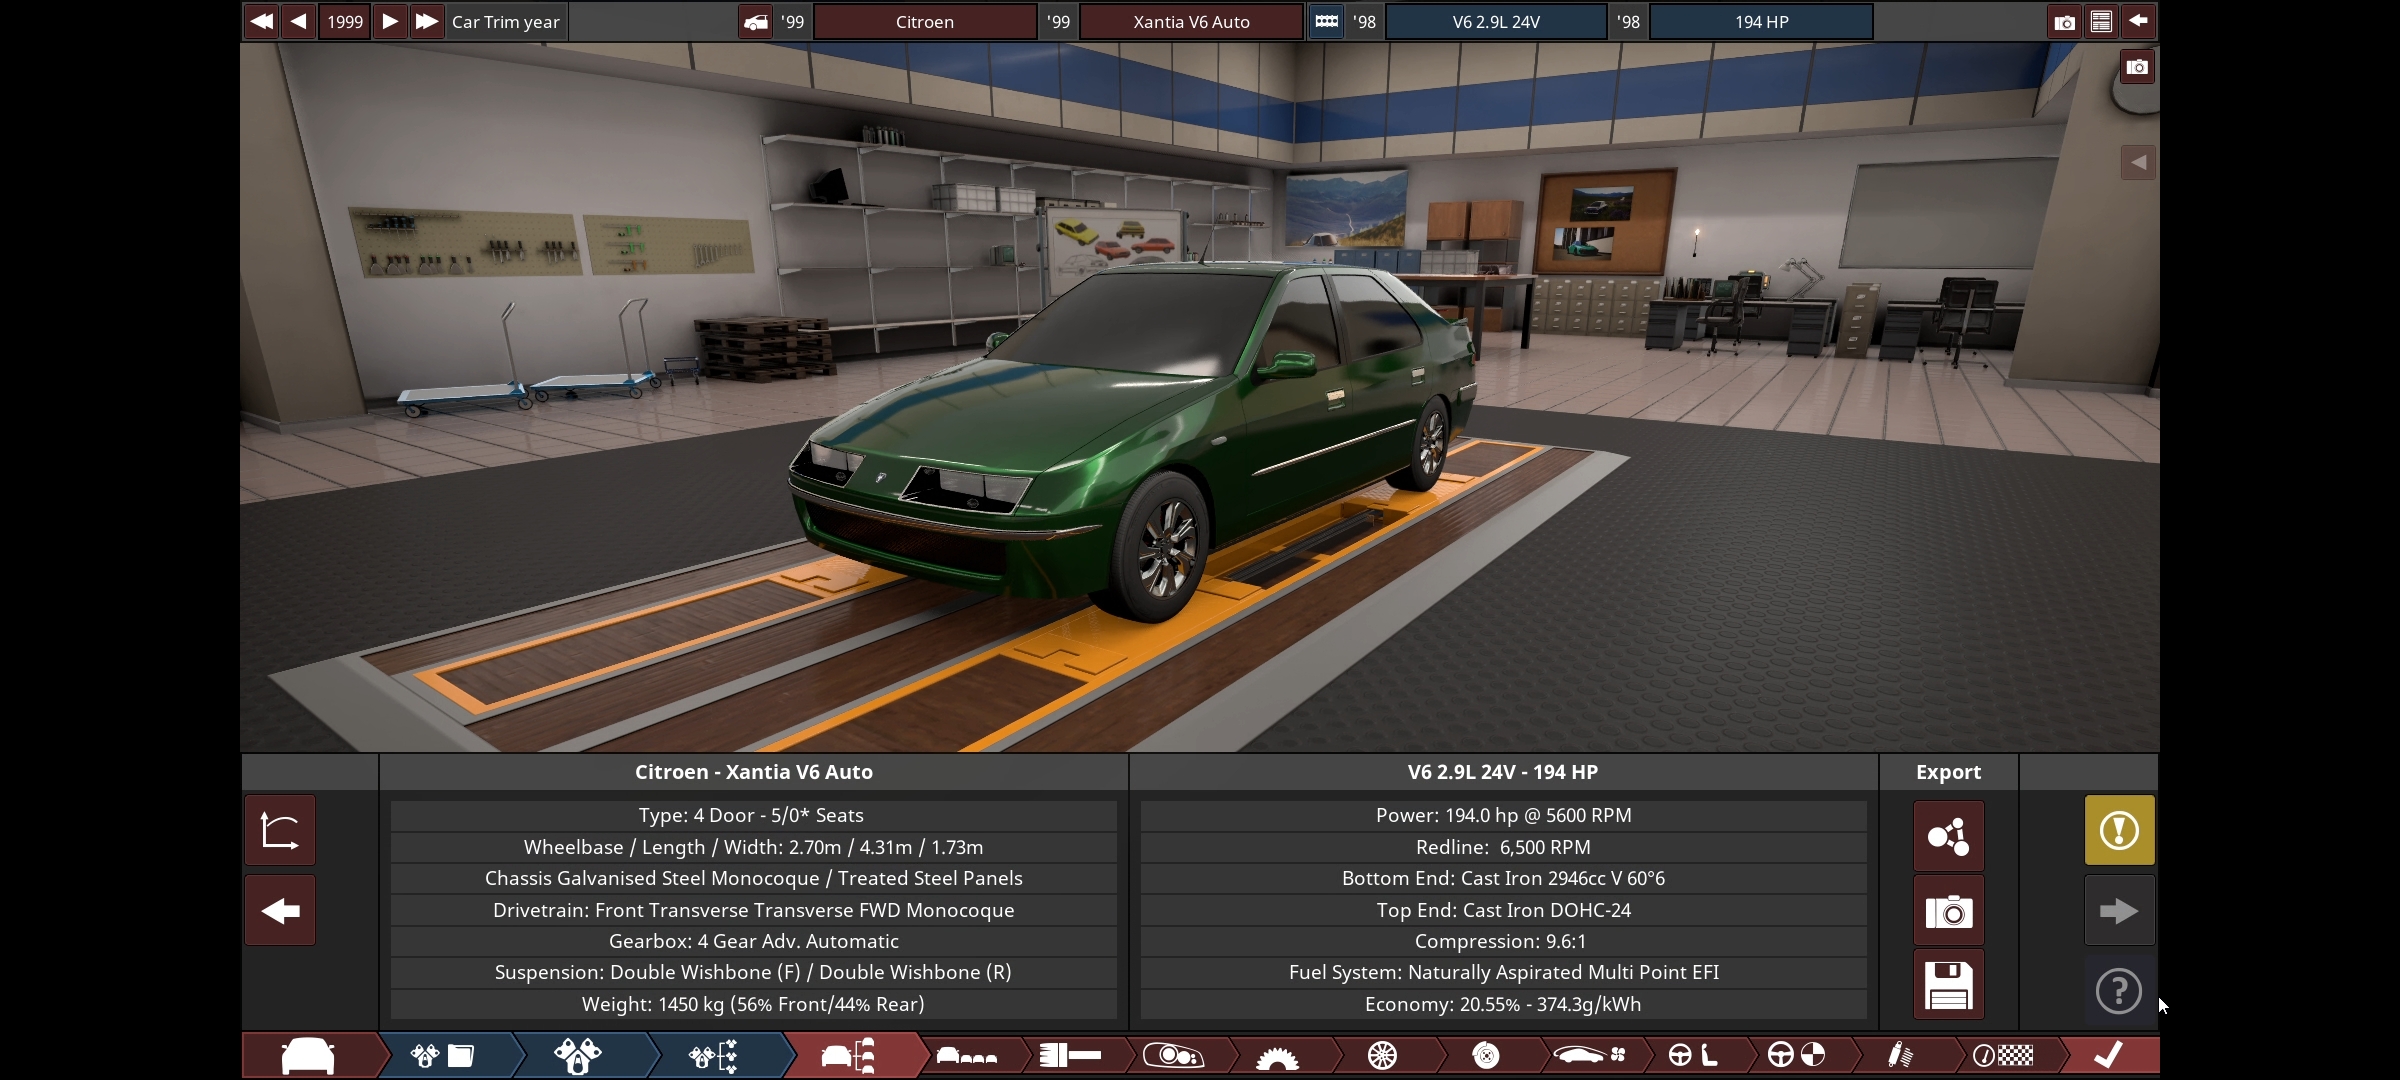
Task: Open the 194 HP engine variant field
Action: click(x=1761, y=21)
